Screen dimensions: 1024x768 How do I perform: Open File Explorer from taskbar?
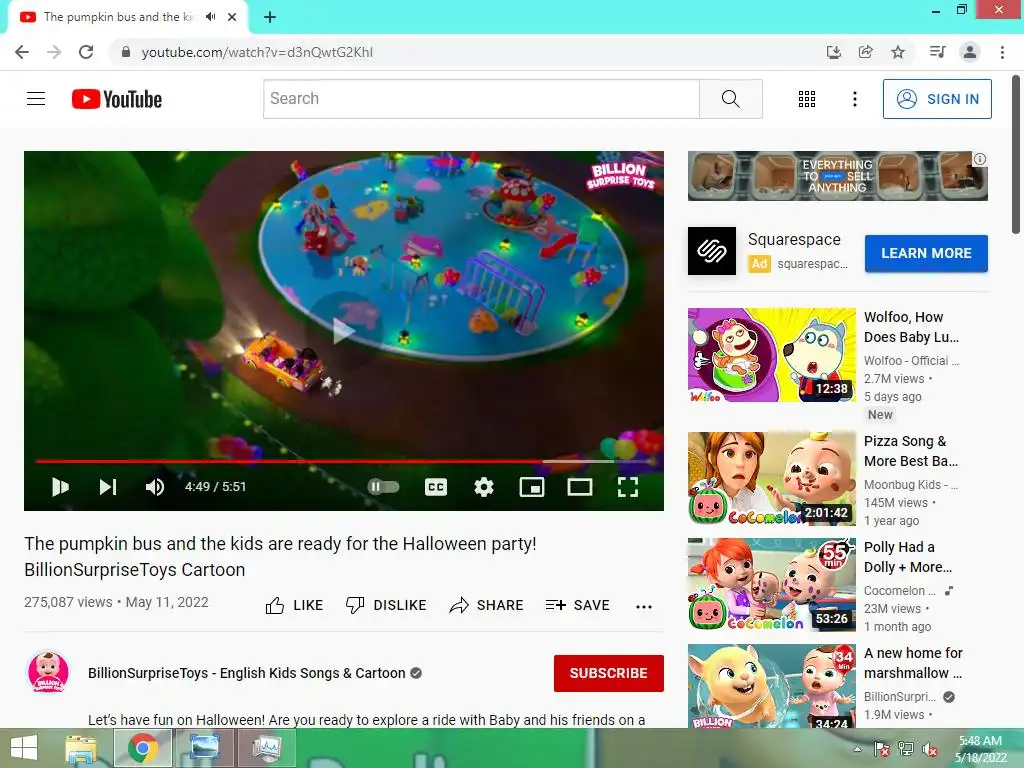pyautogui.click(x=81, y=748)
